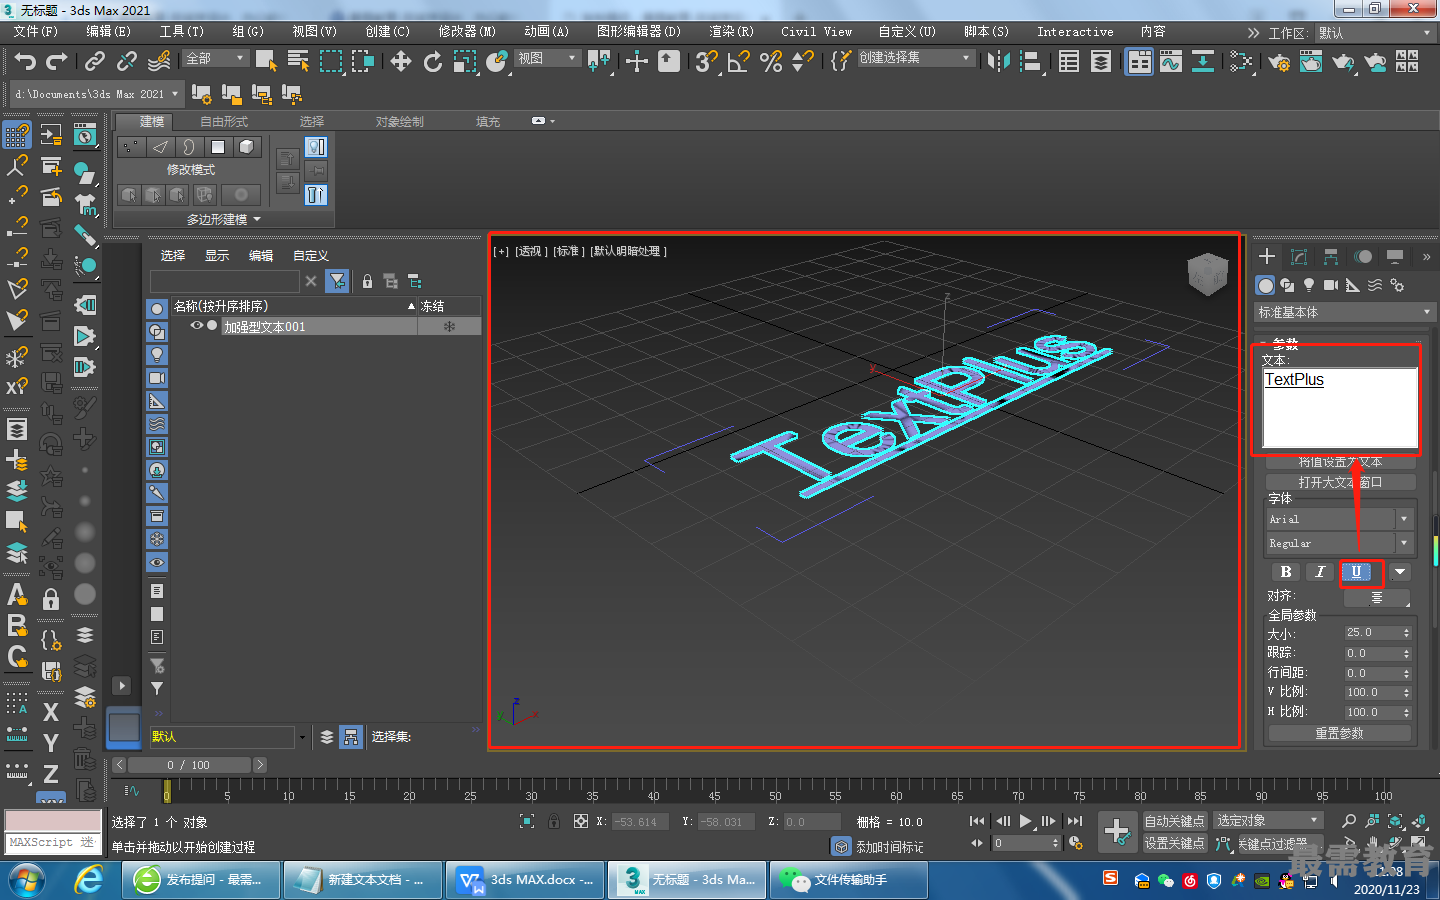Click the 自动关键点 button

tap(1175, 821)
